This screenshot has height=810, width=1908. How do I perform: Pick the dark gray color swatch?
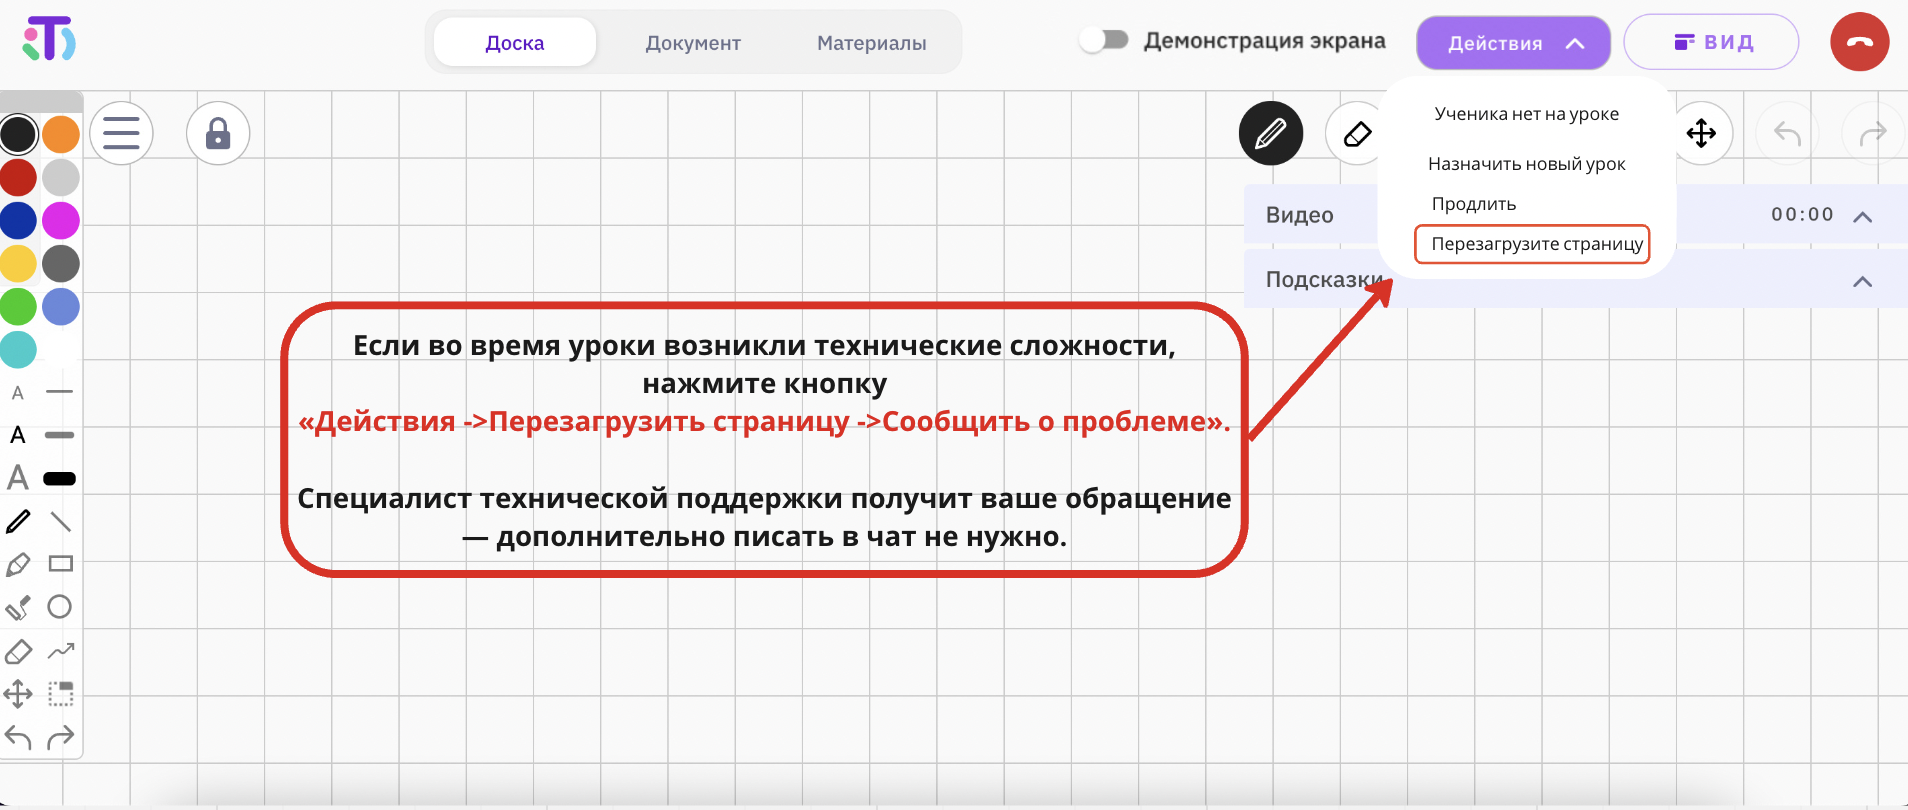pyautogui.click(x=61, y=264)
